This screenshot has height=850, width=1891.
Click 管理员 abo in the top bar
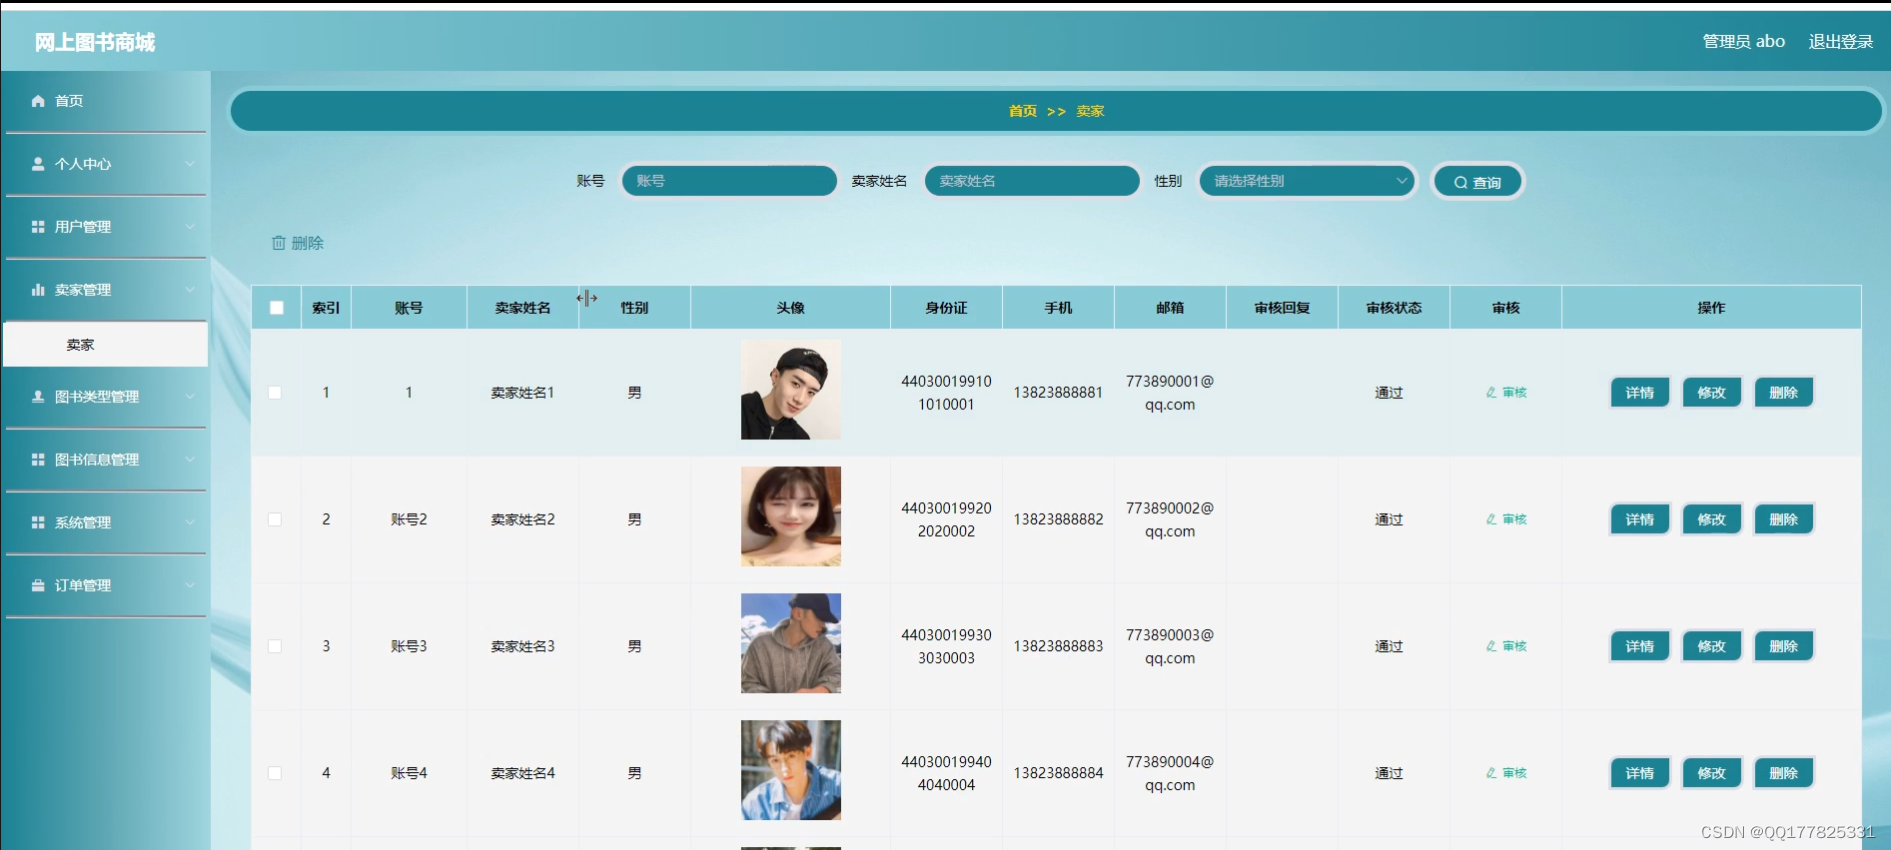click(x=1744, y=42)
